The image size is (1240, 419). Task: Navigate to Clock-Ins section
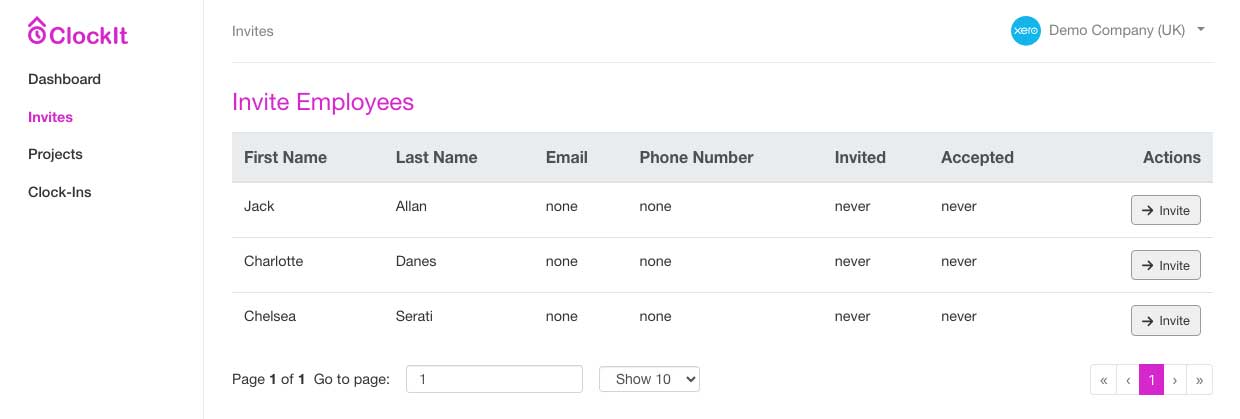(59, 192)
